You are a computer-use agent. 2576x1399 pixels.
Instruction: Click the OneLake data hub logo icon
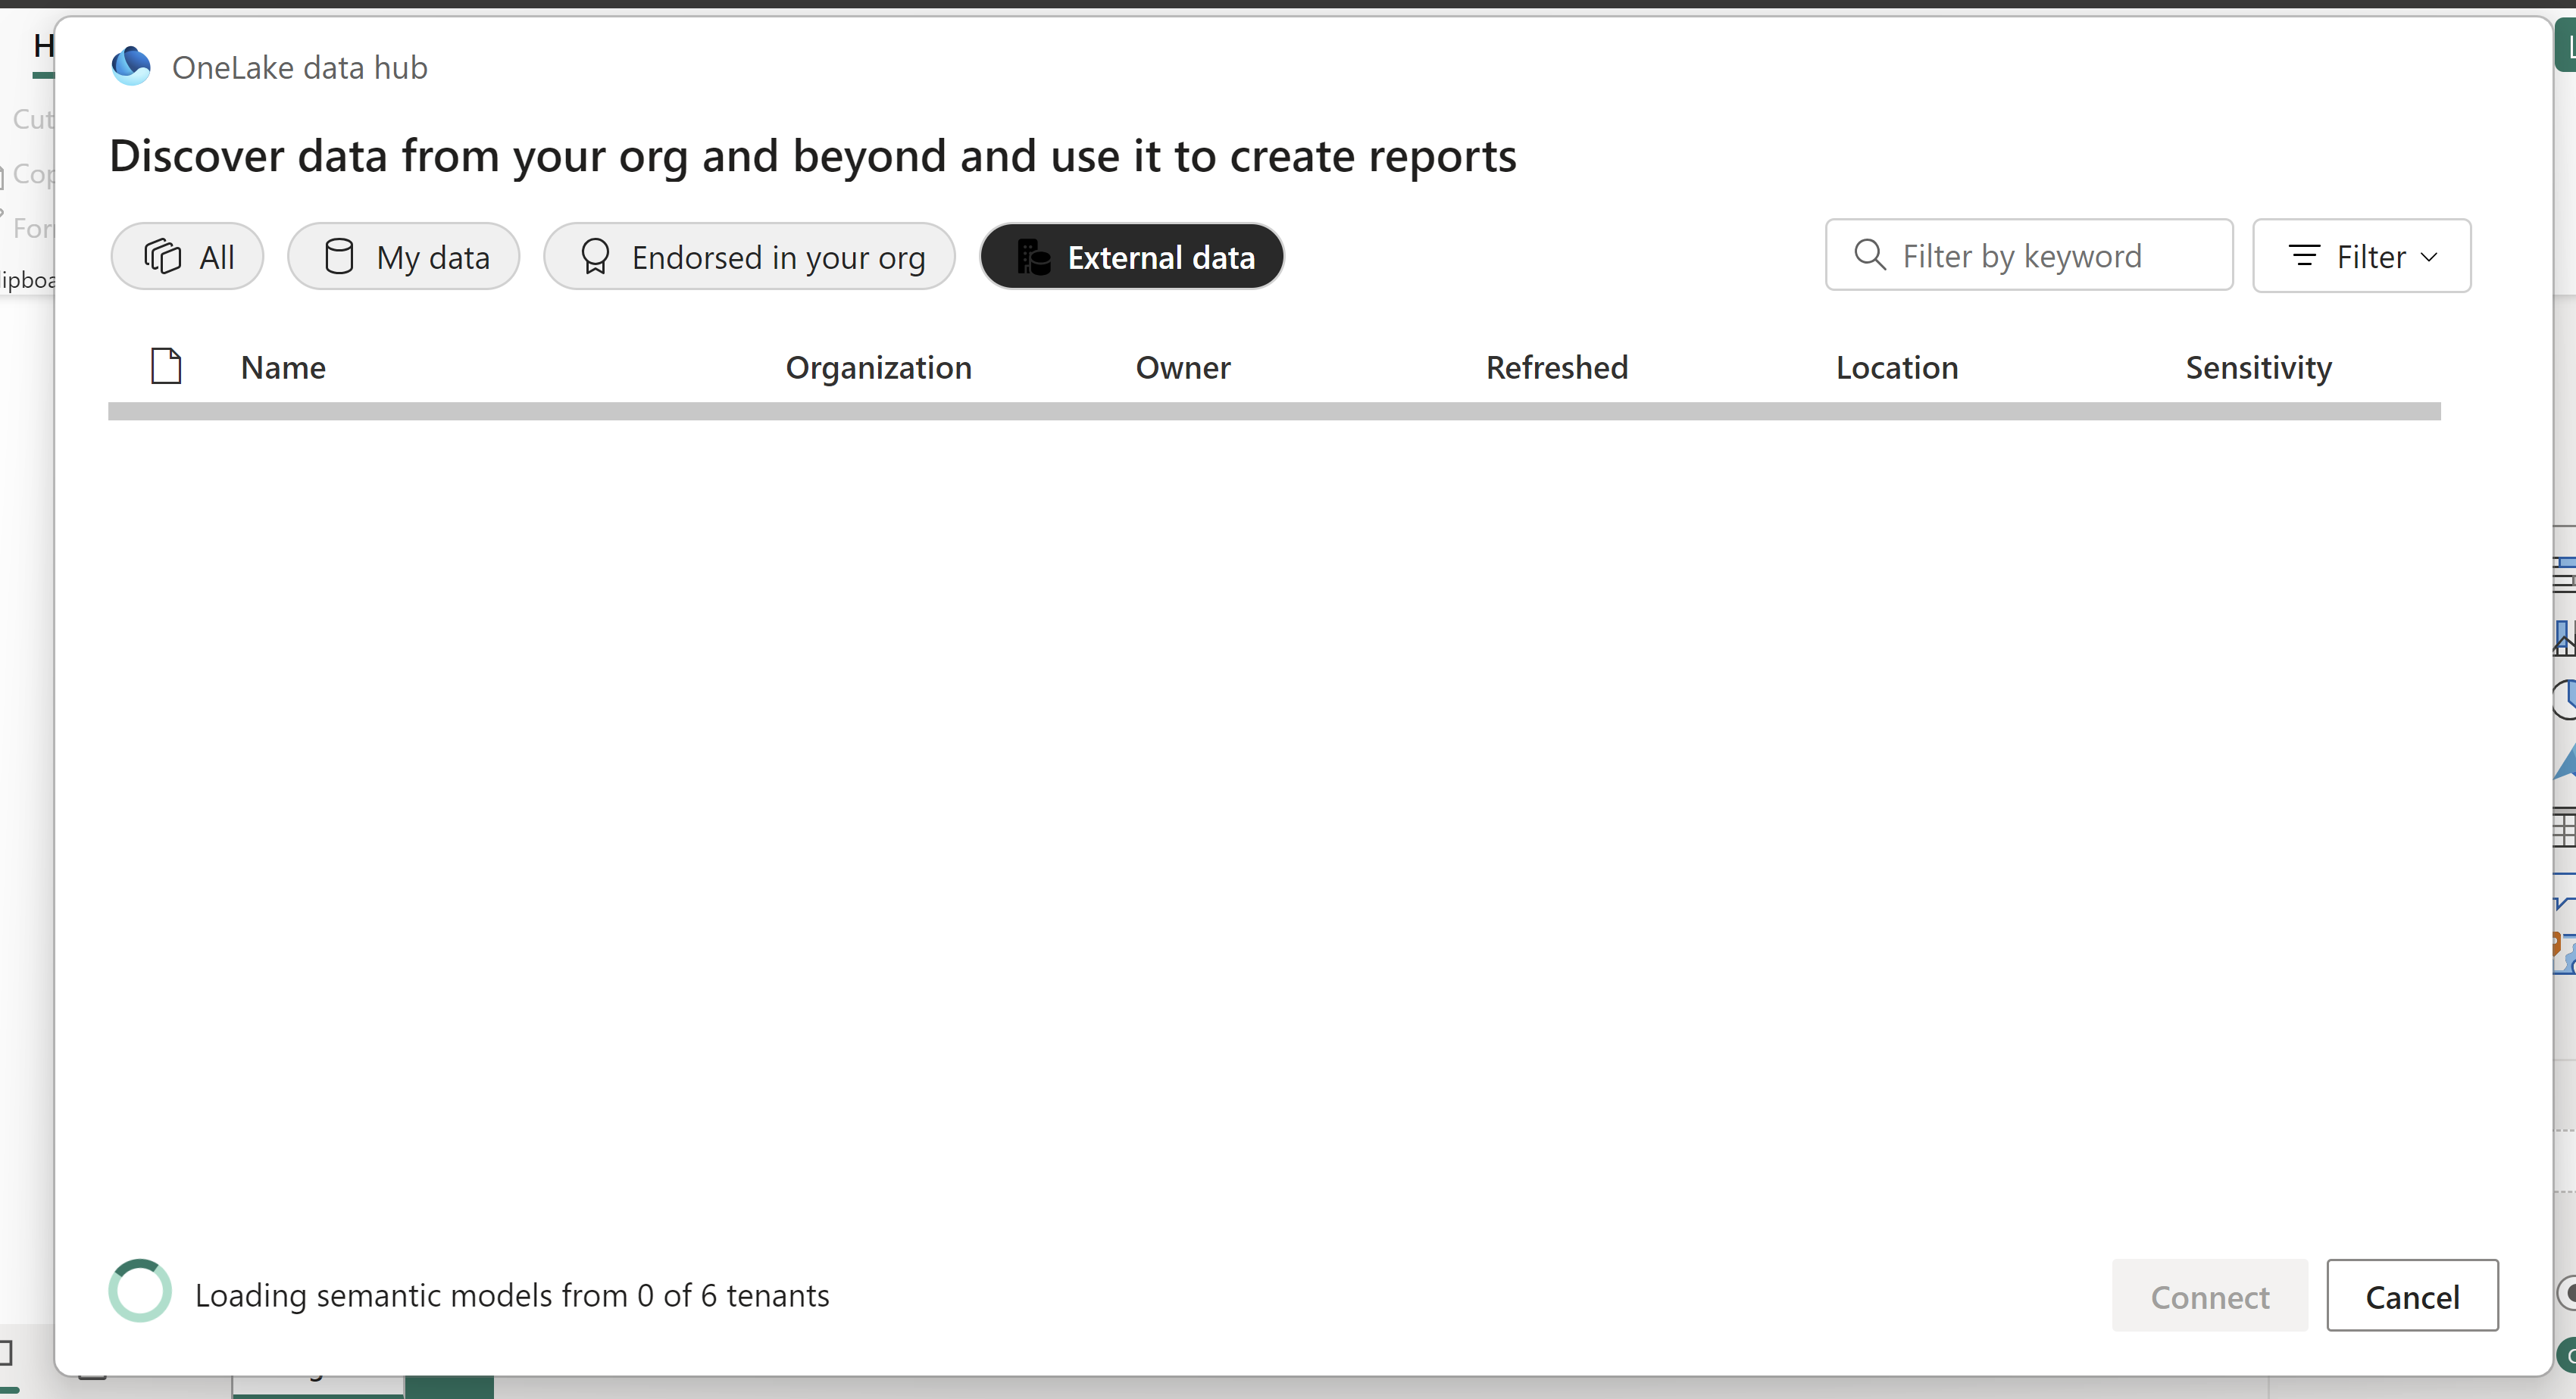tap(131, 66)
